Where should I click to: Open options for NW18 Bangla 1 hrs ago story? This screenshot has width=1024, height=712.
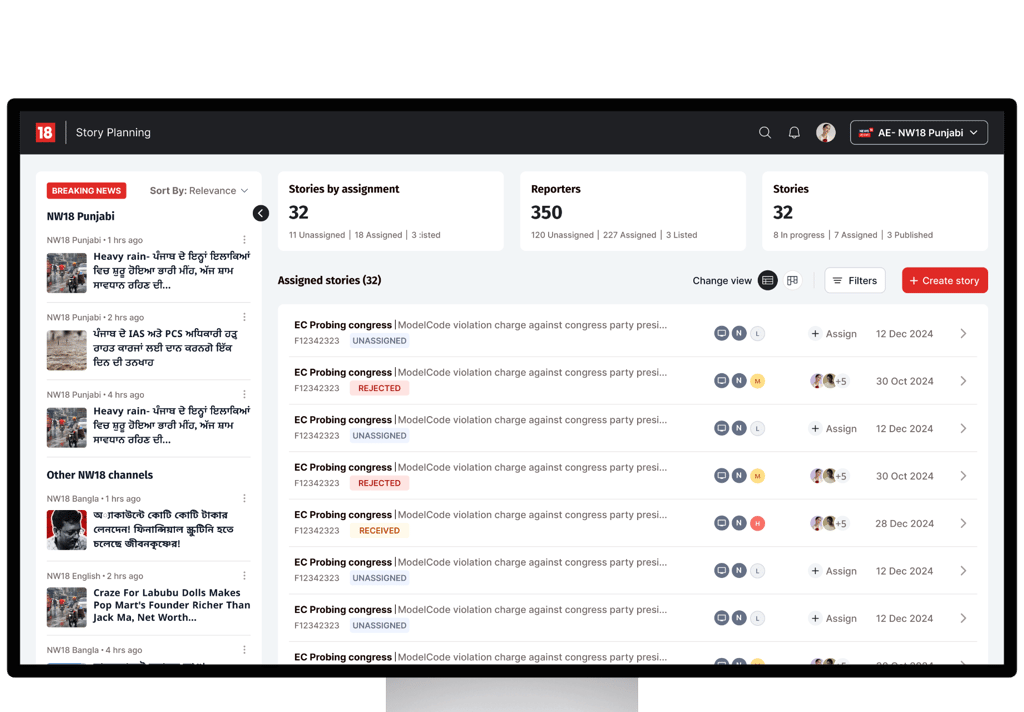(244, 498)
